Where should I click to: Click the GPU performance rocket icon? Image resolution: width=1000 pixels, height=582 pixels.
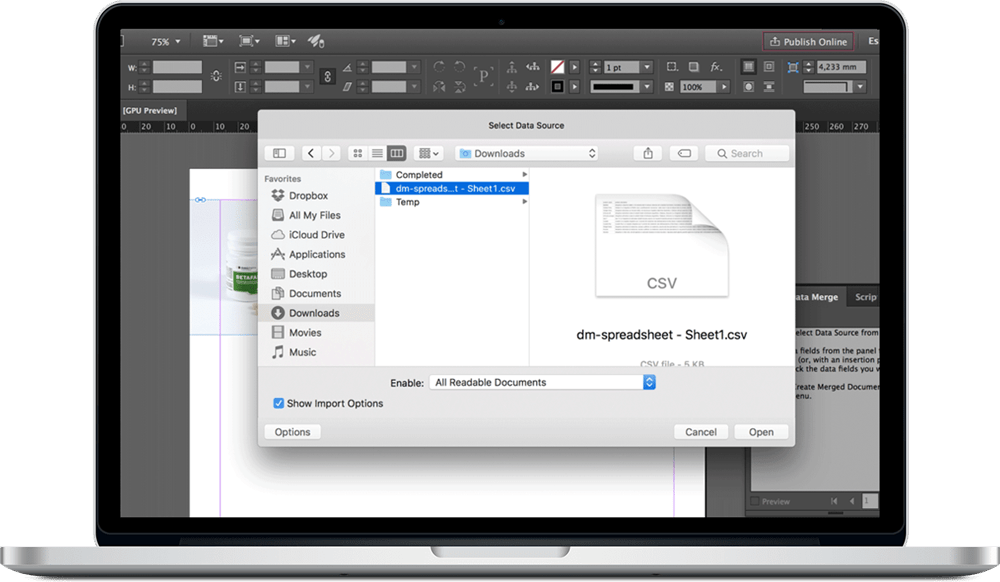316,41
